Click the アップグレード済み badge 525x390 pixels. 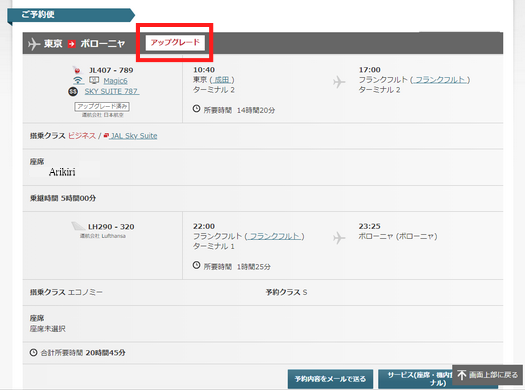tap(102, 106)
